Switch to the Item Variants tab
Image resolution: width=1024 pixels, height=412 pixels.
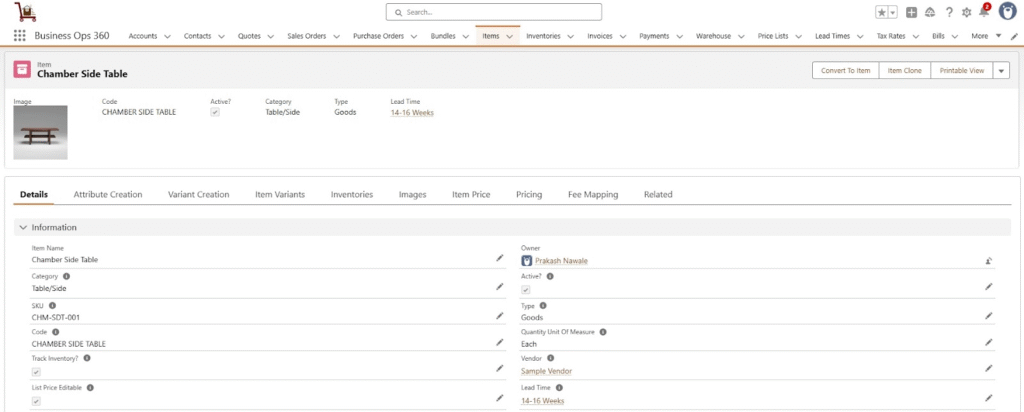280,194
